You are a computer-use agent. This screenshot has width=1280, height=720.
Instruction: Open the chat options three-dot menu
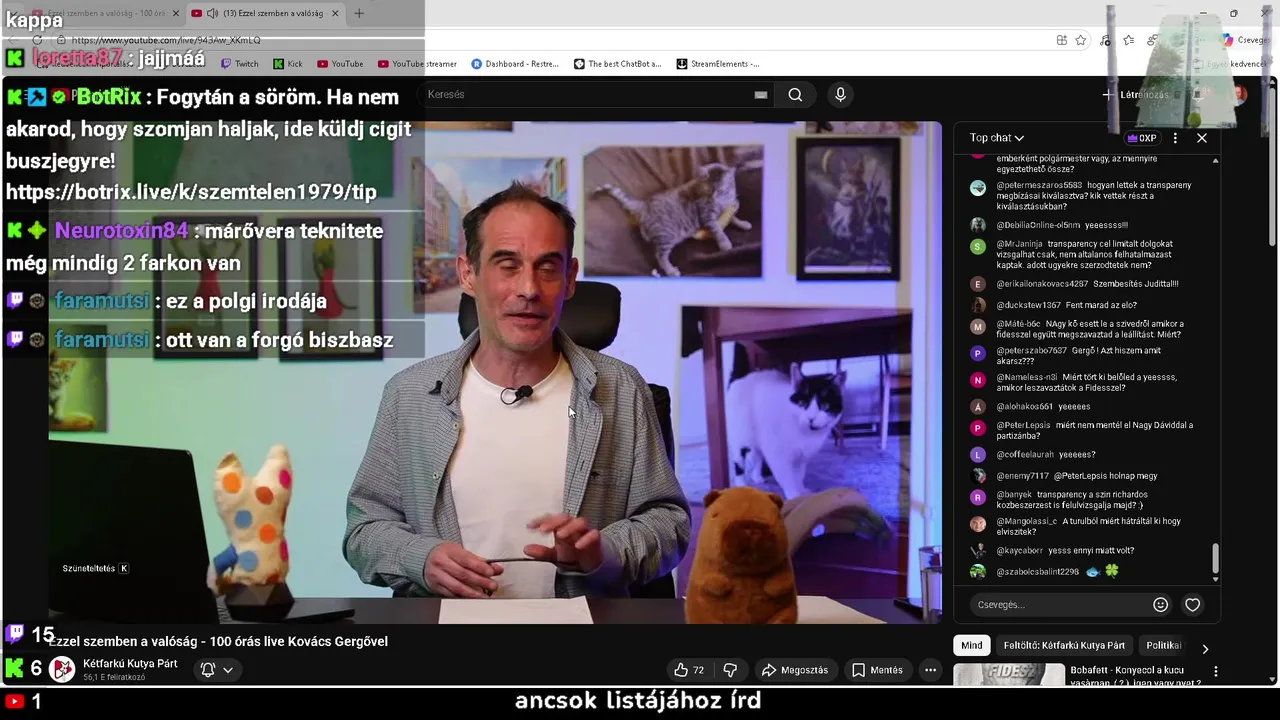tap(1175, 138)
